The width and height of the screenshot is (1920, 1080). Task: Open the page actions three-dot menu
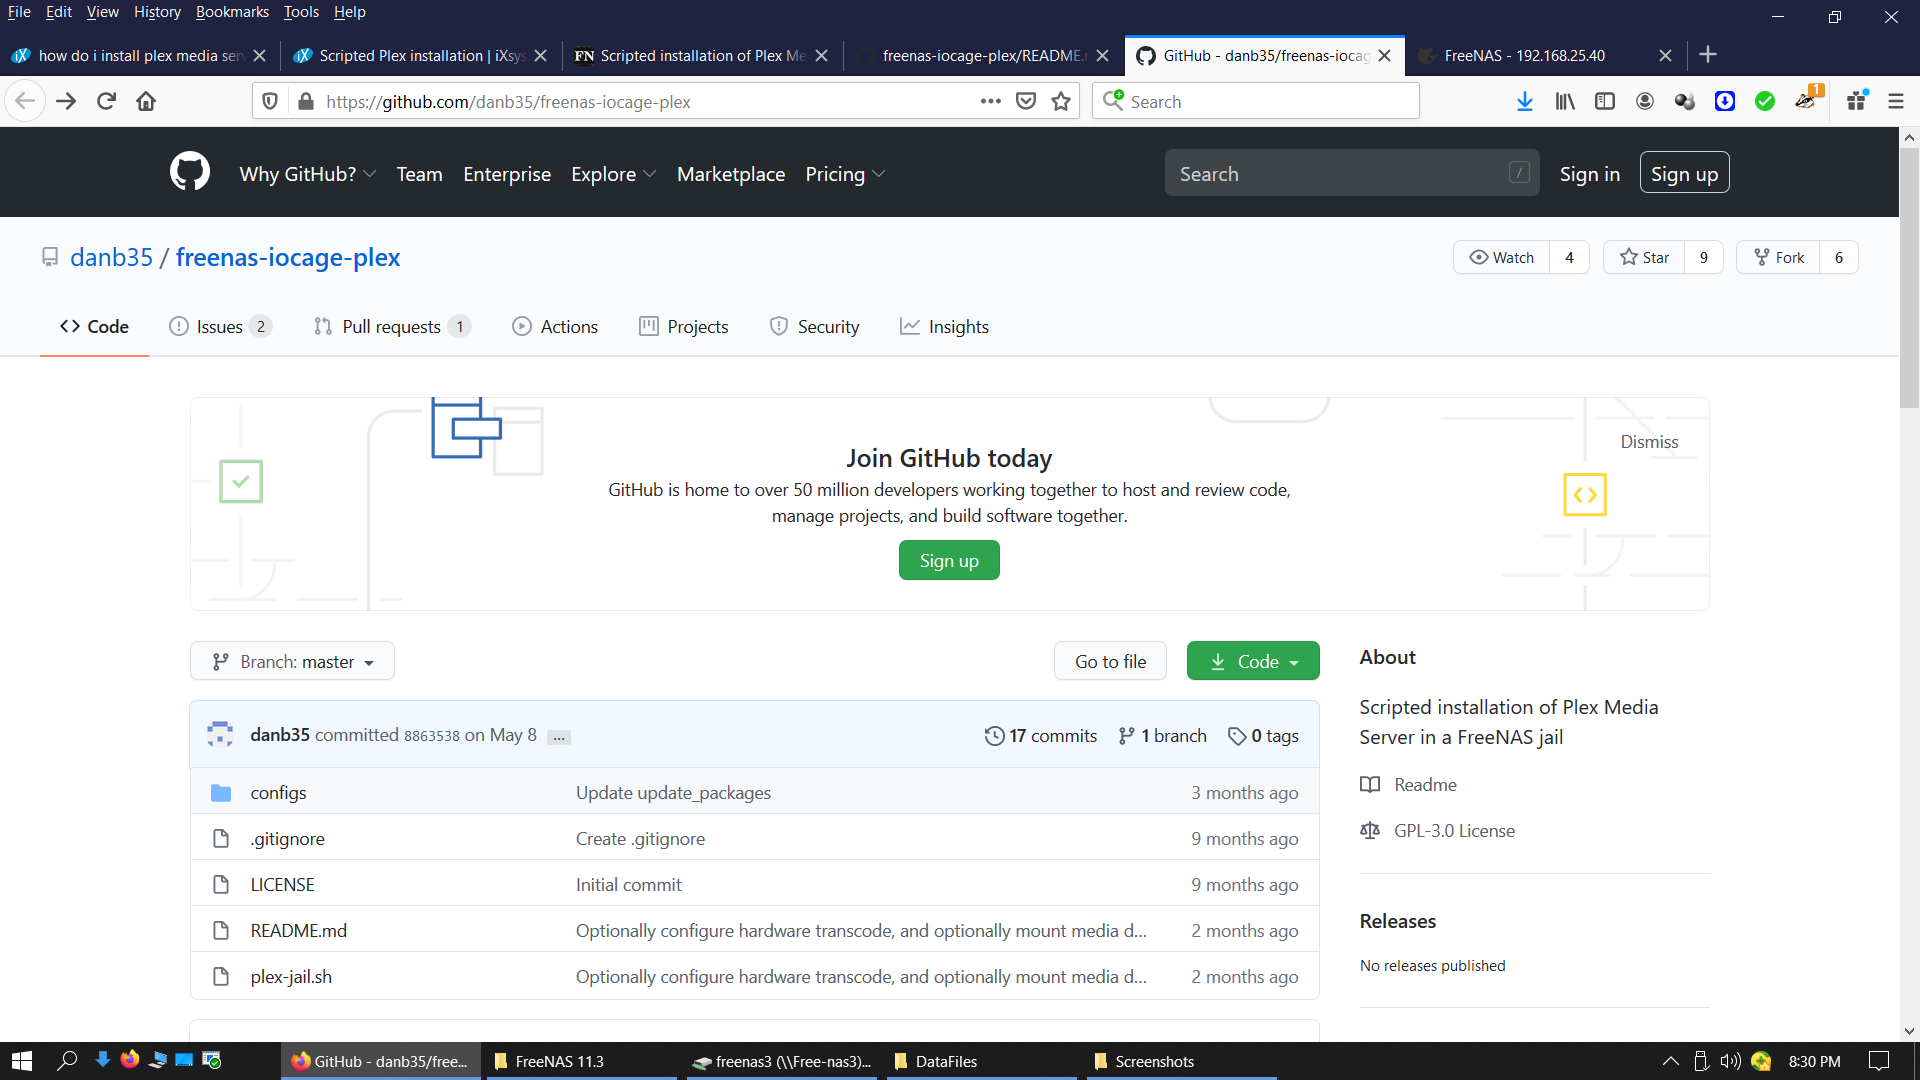pyautogui.click(x=991, y=101)
